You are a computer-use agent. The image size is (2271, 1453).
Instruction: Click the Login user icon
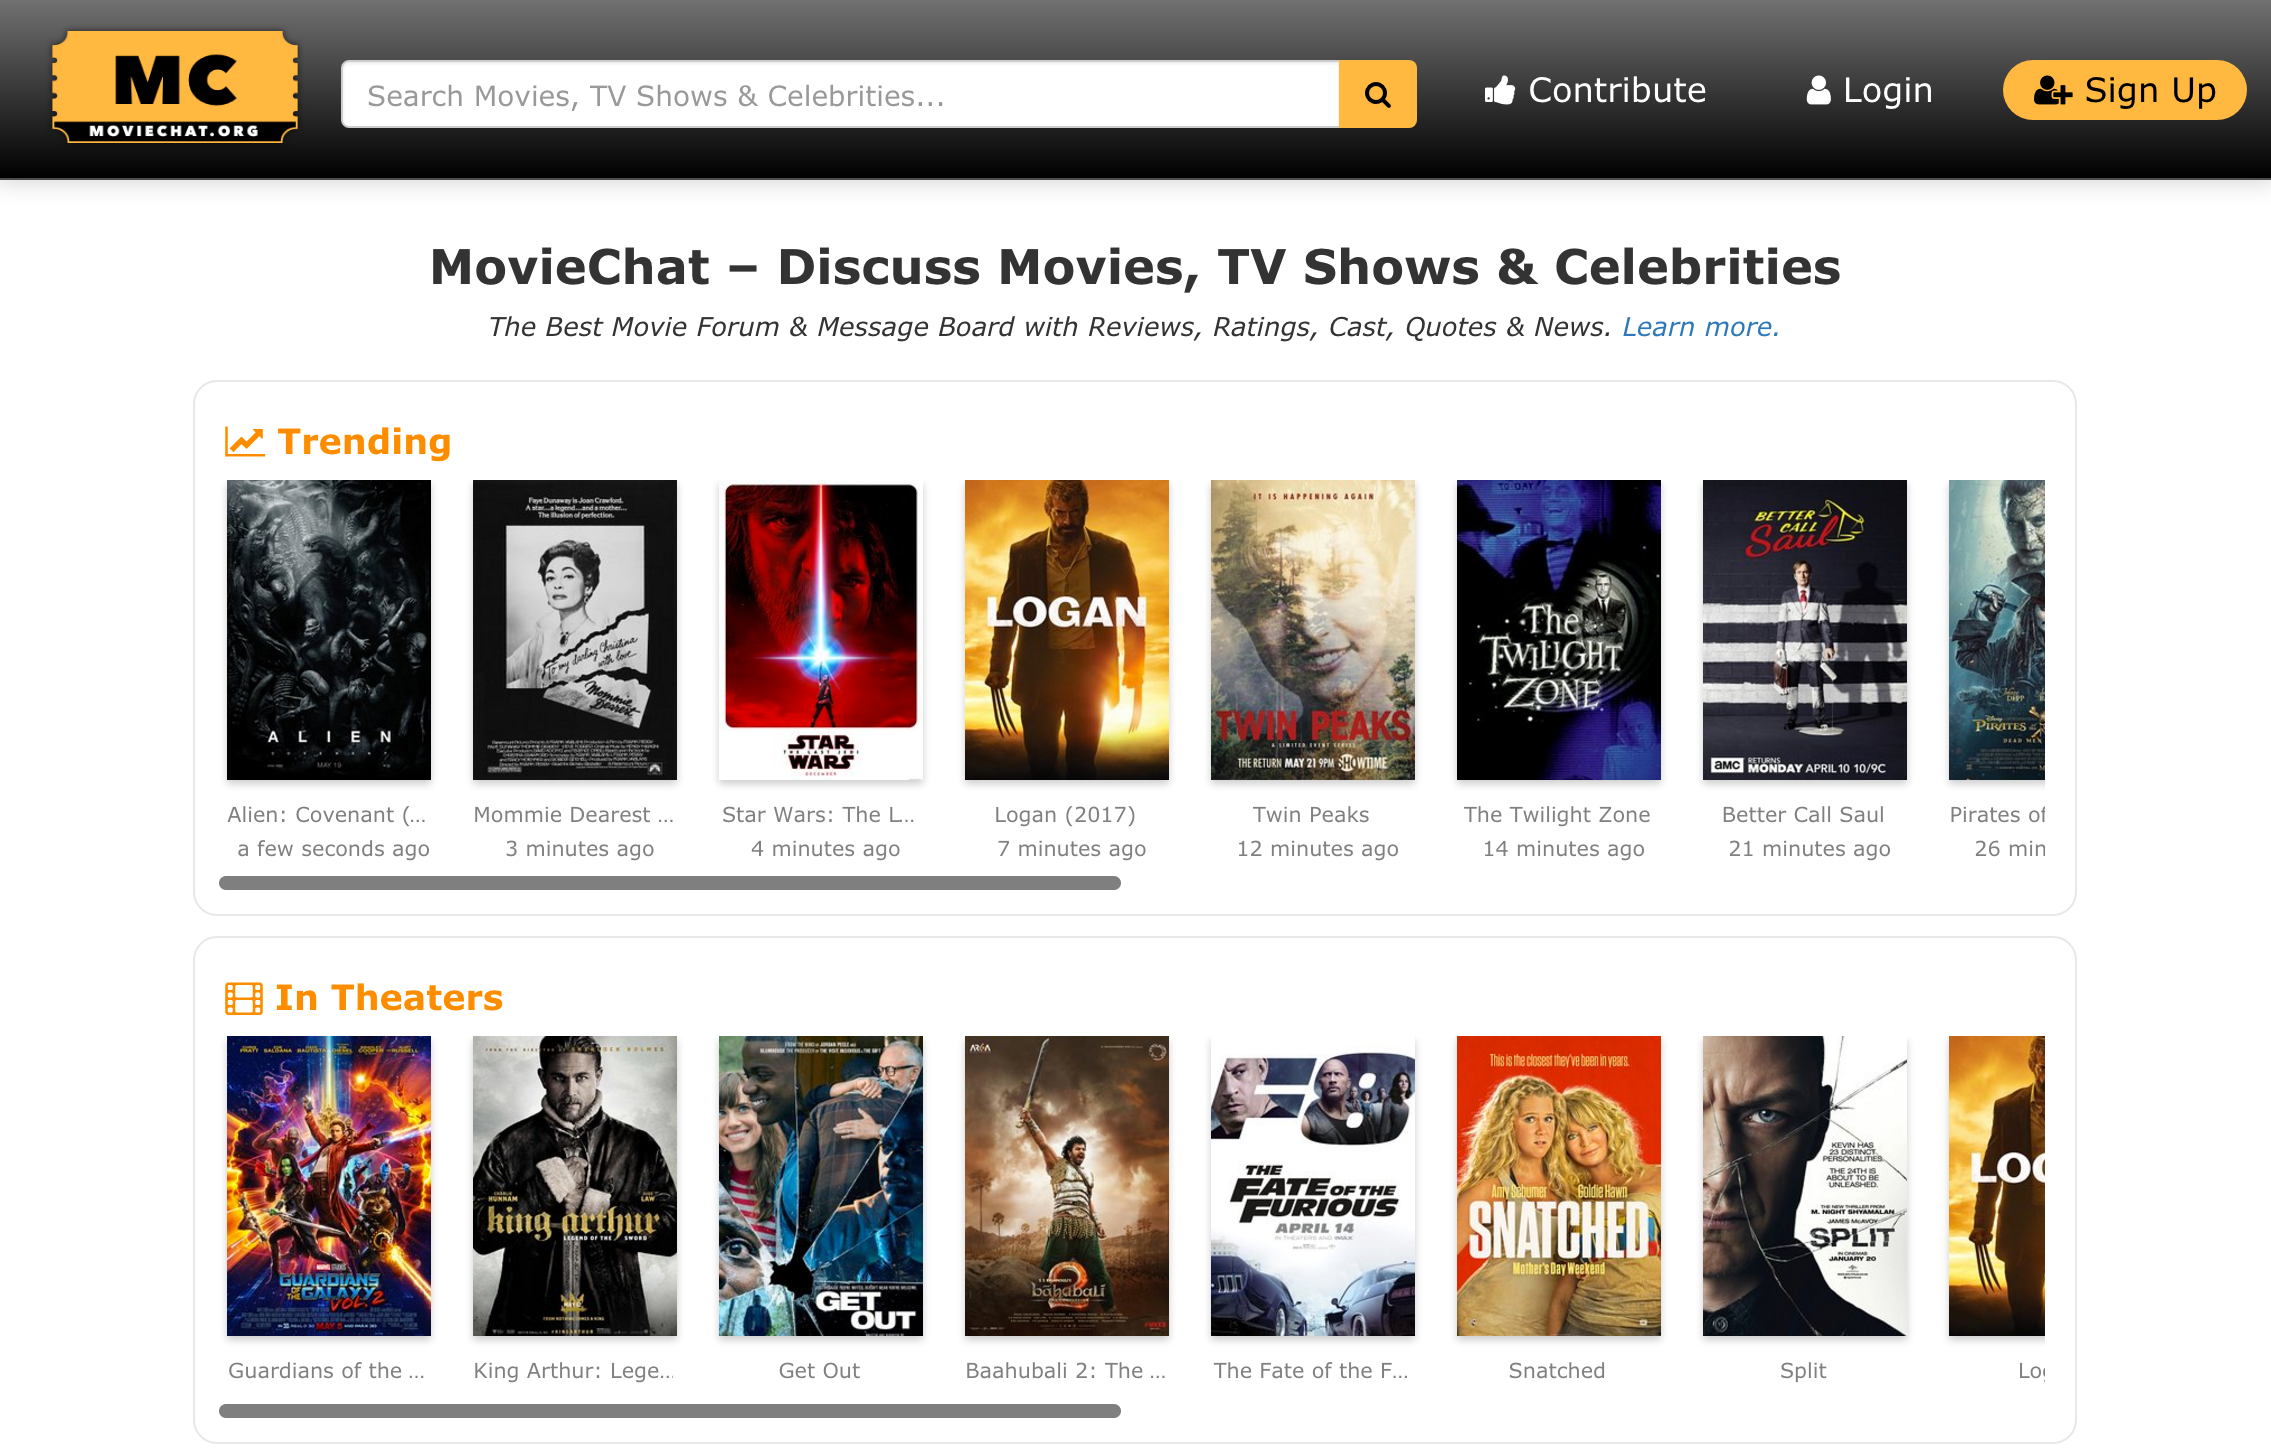1818,91
